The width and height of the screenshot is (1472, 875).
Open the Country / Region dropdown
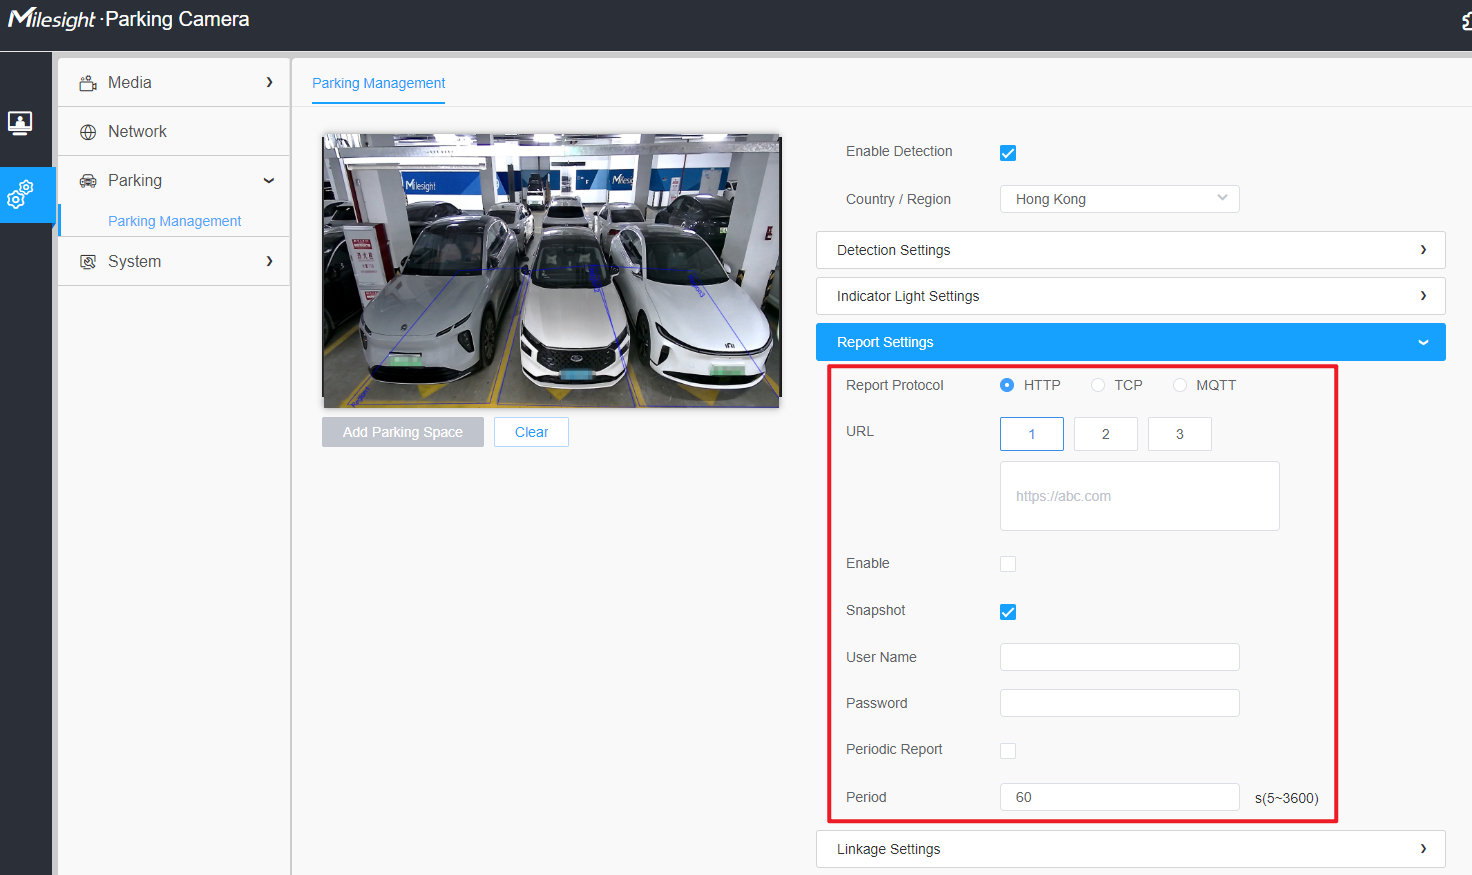click(x=1120, y=199)
